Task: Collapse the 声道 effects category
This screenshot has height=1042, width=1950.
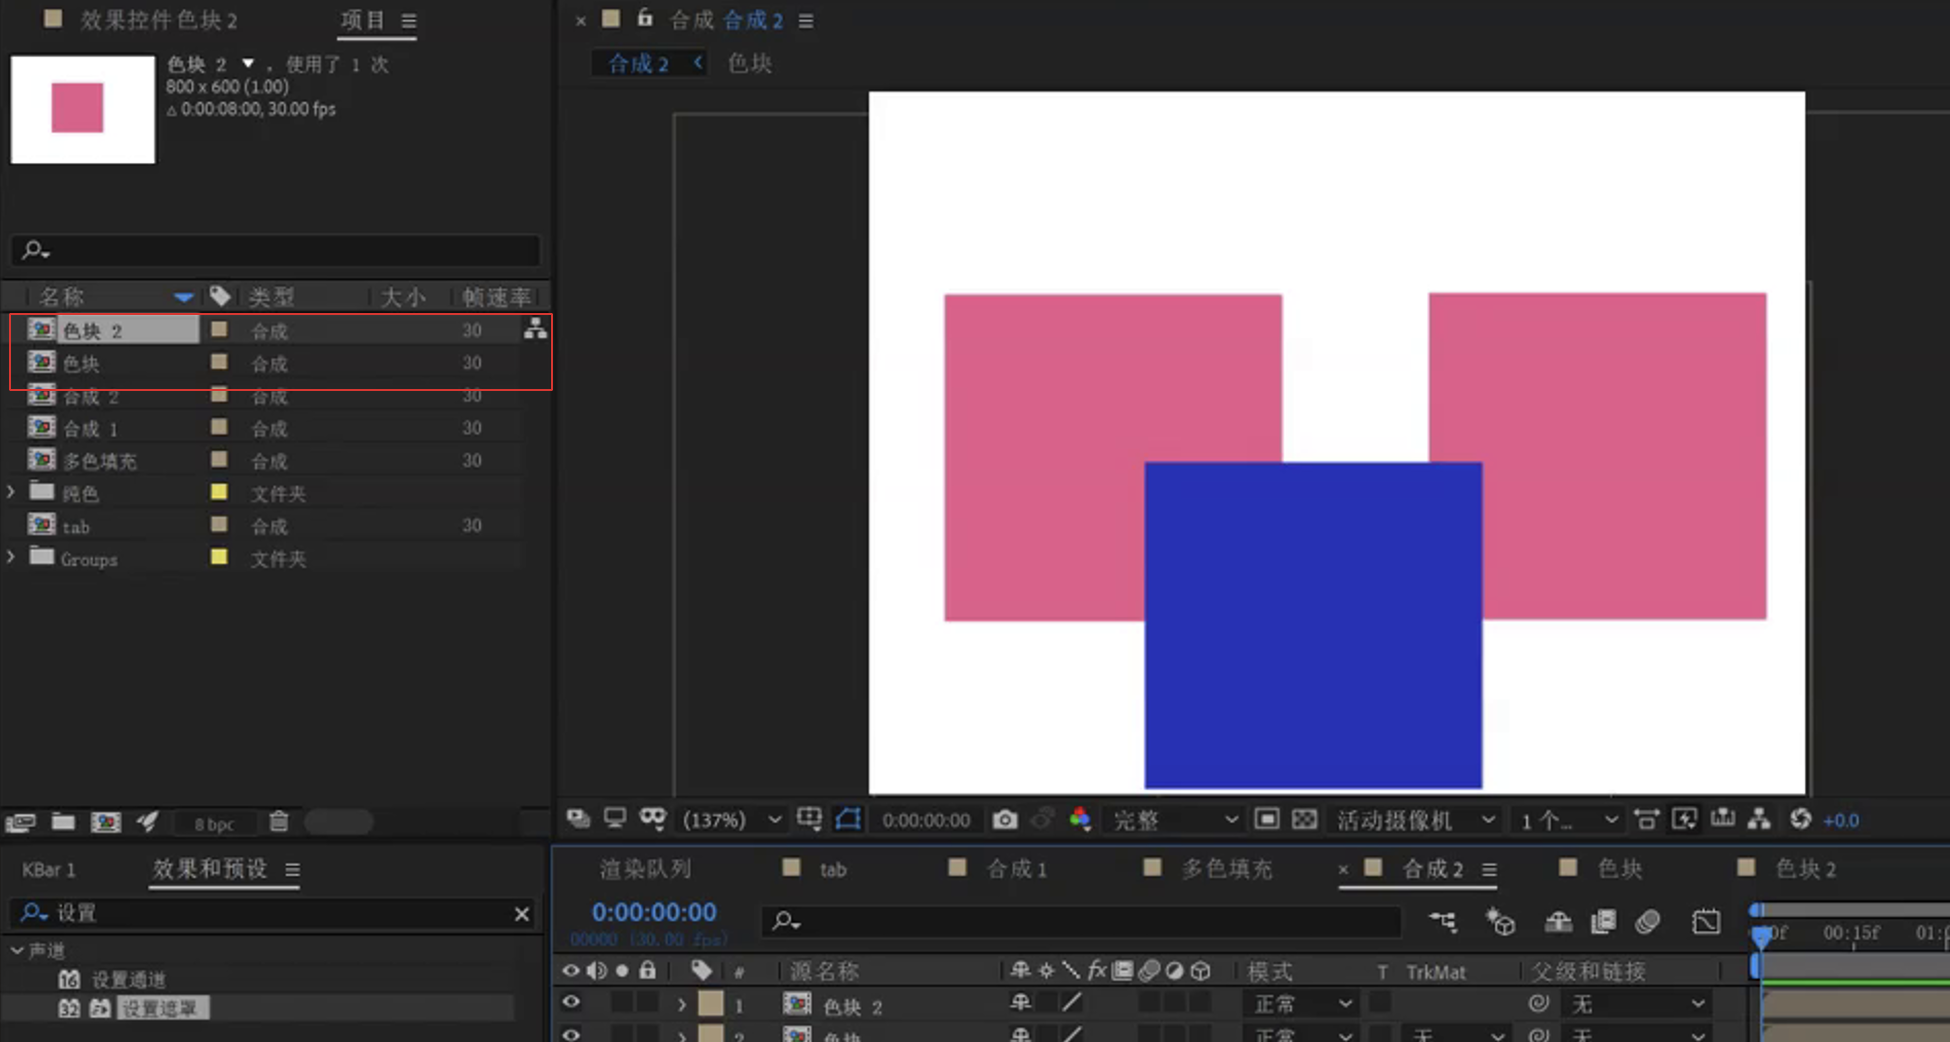Action: pos(17,950)
